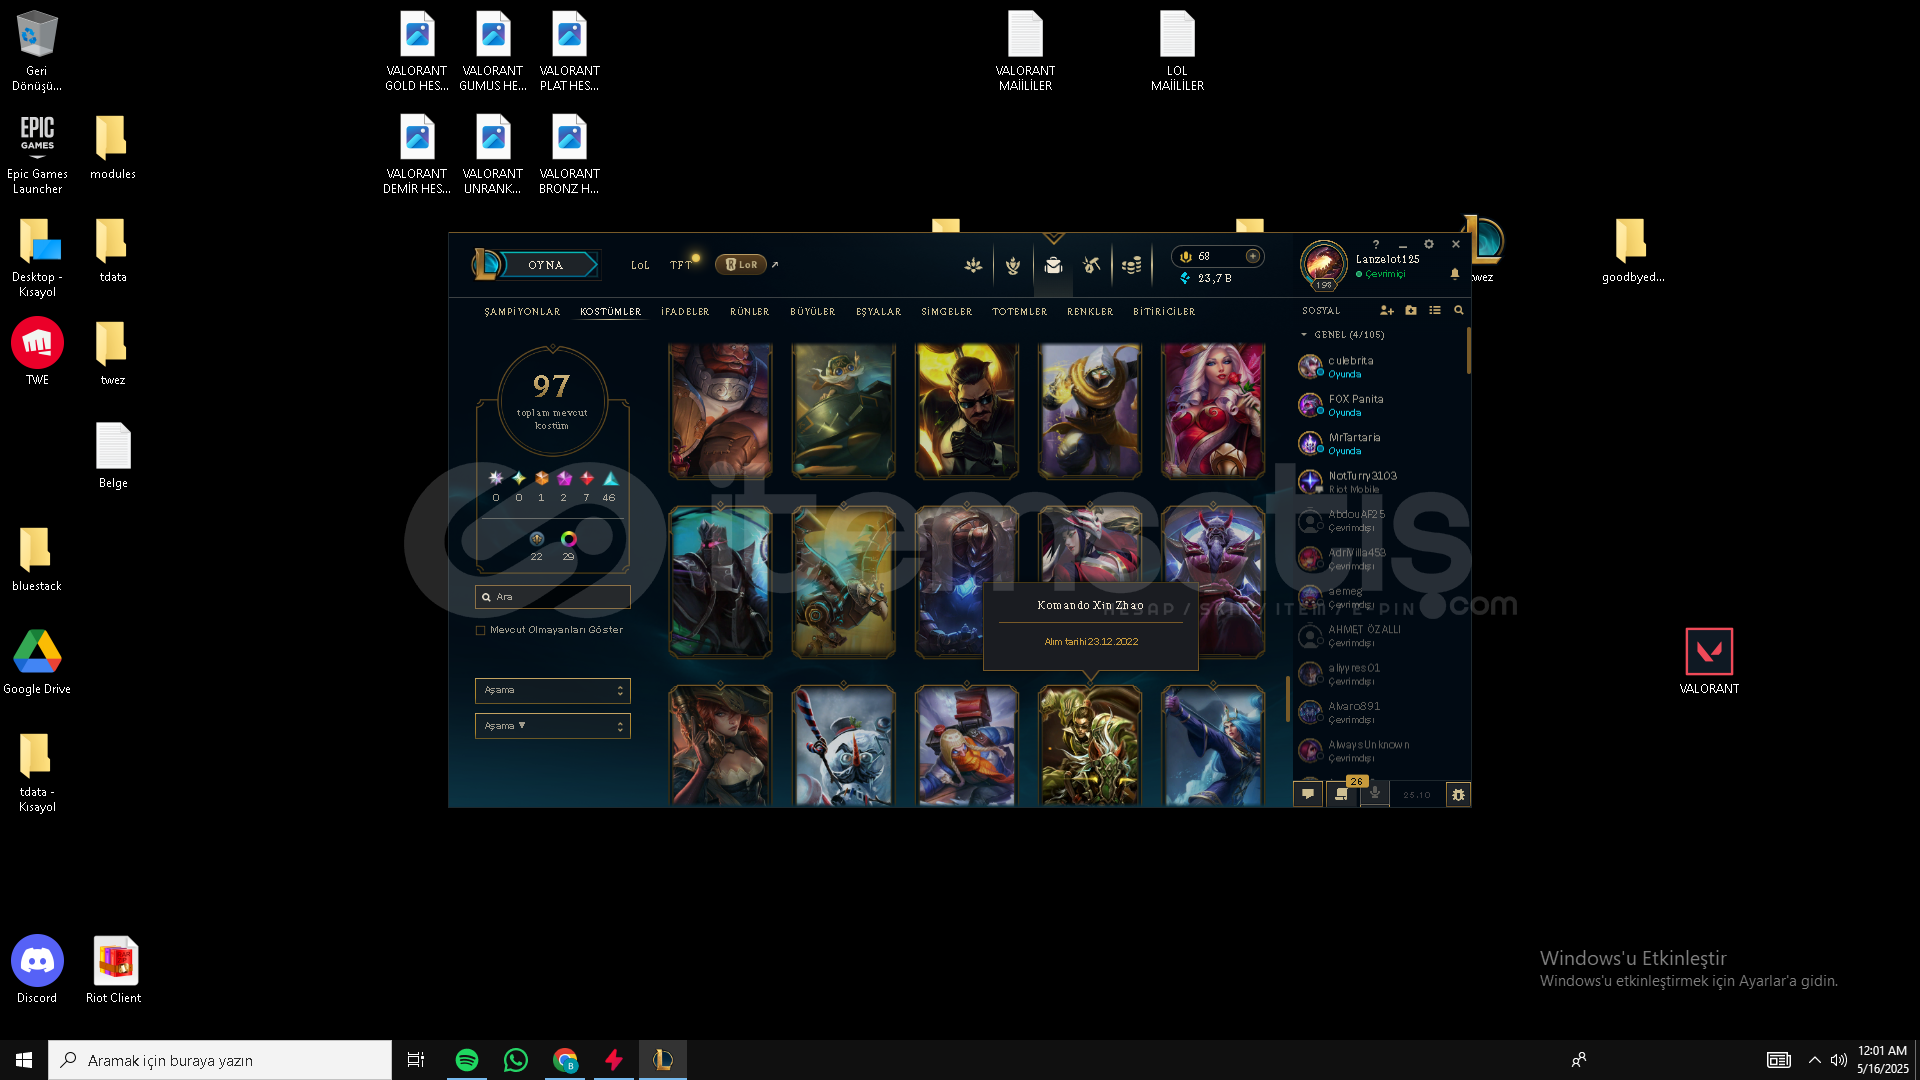Image resolution: width=1920 pixels, height=1080 pixels.
Task: Open the Store coins icon
Action: [x=1132, y=265]
